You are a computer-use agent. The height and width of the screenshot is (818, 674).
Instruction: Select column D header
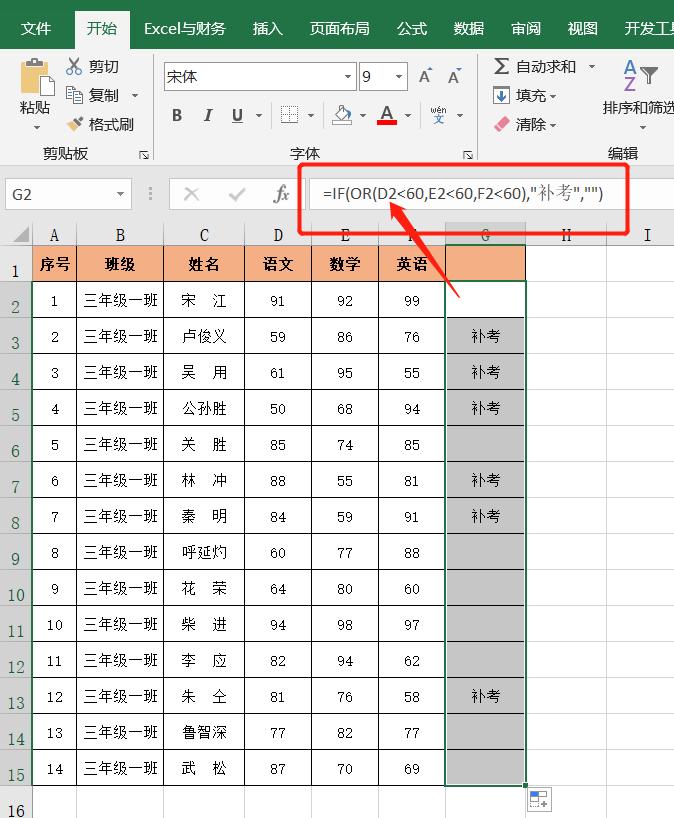pos(278,235)
